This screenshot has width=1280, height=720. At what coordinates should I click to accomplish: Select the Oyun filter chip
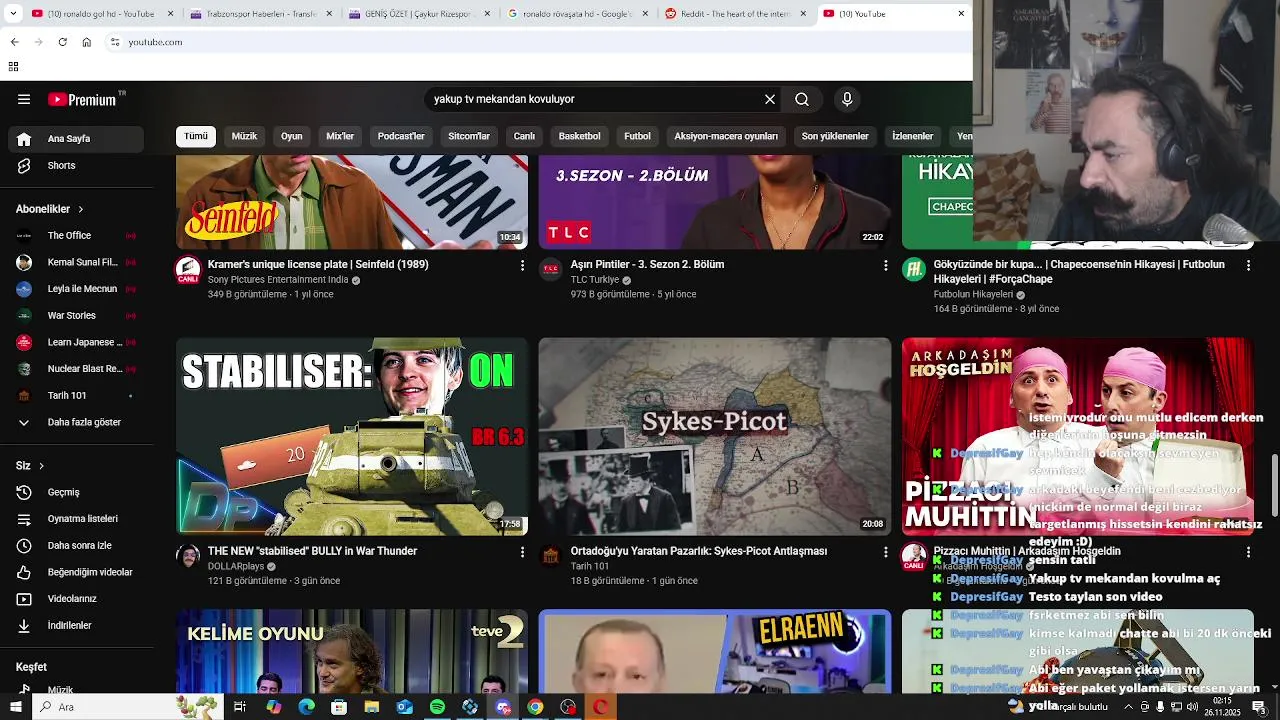291,136
